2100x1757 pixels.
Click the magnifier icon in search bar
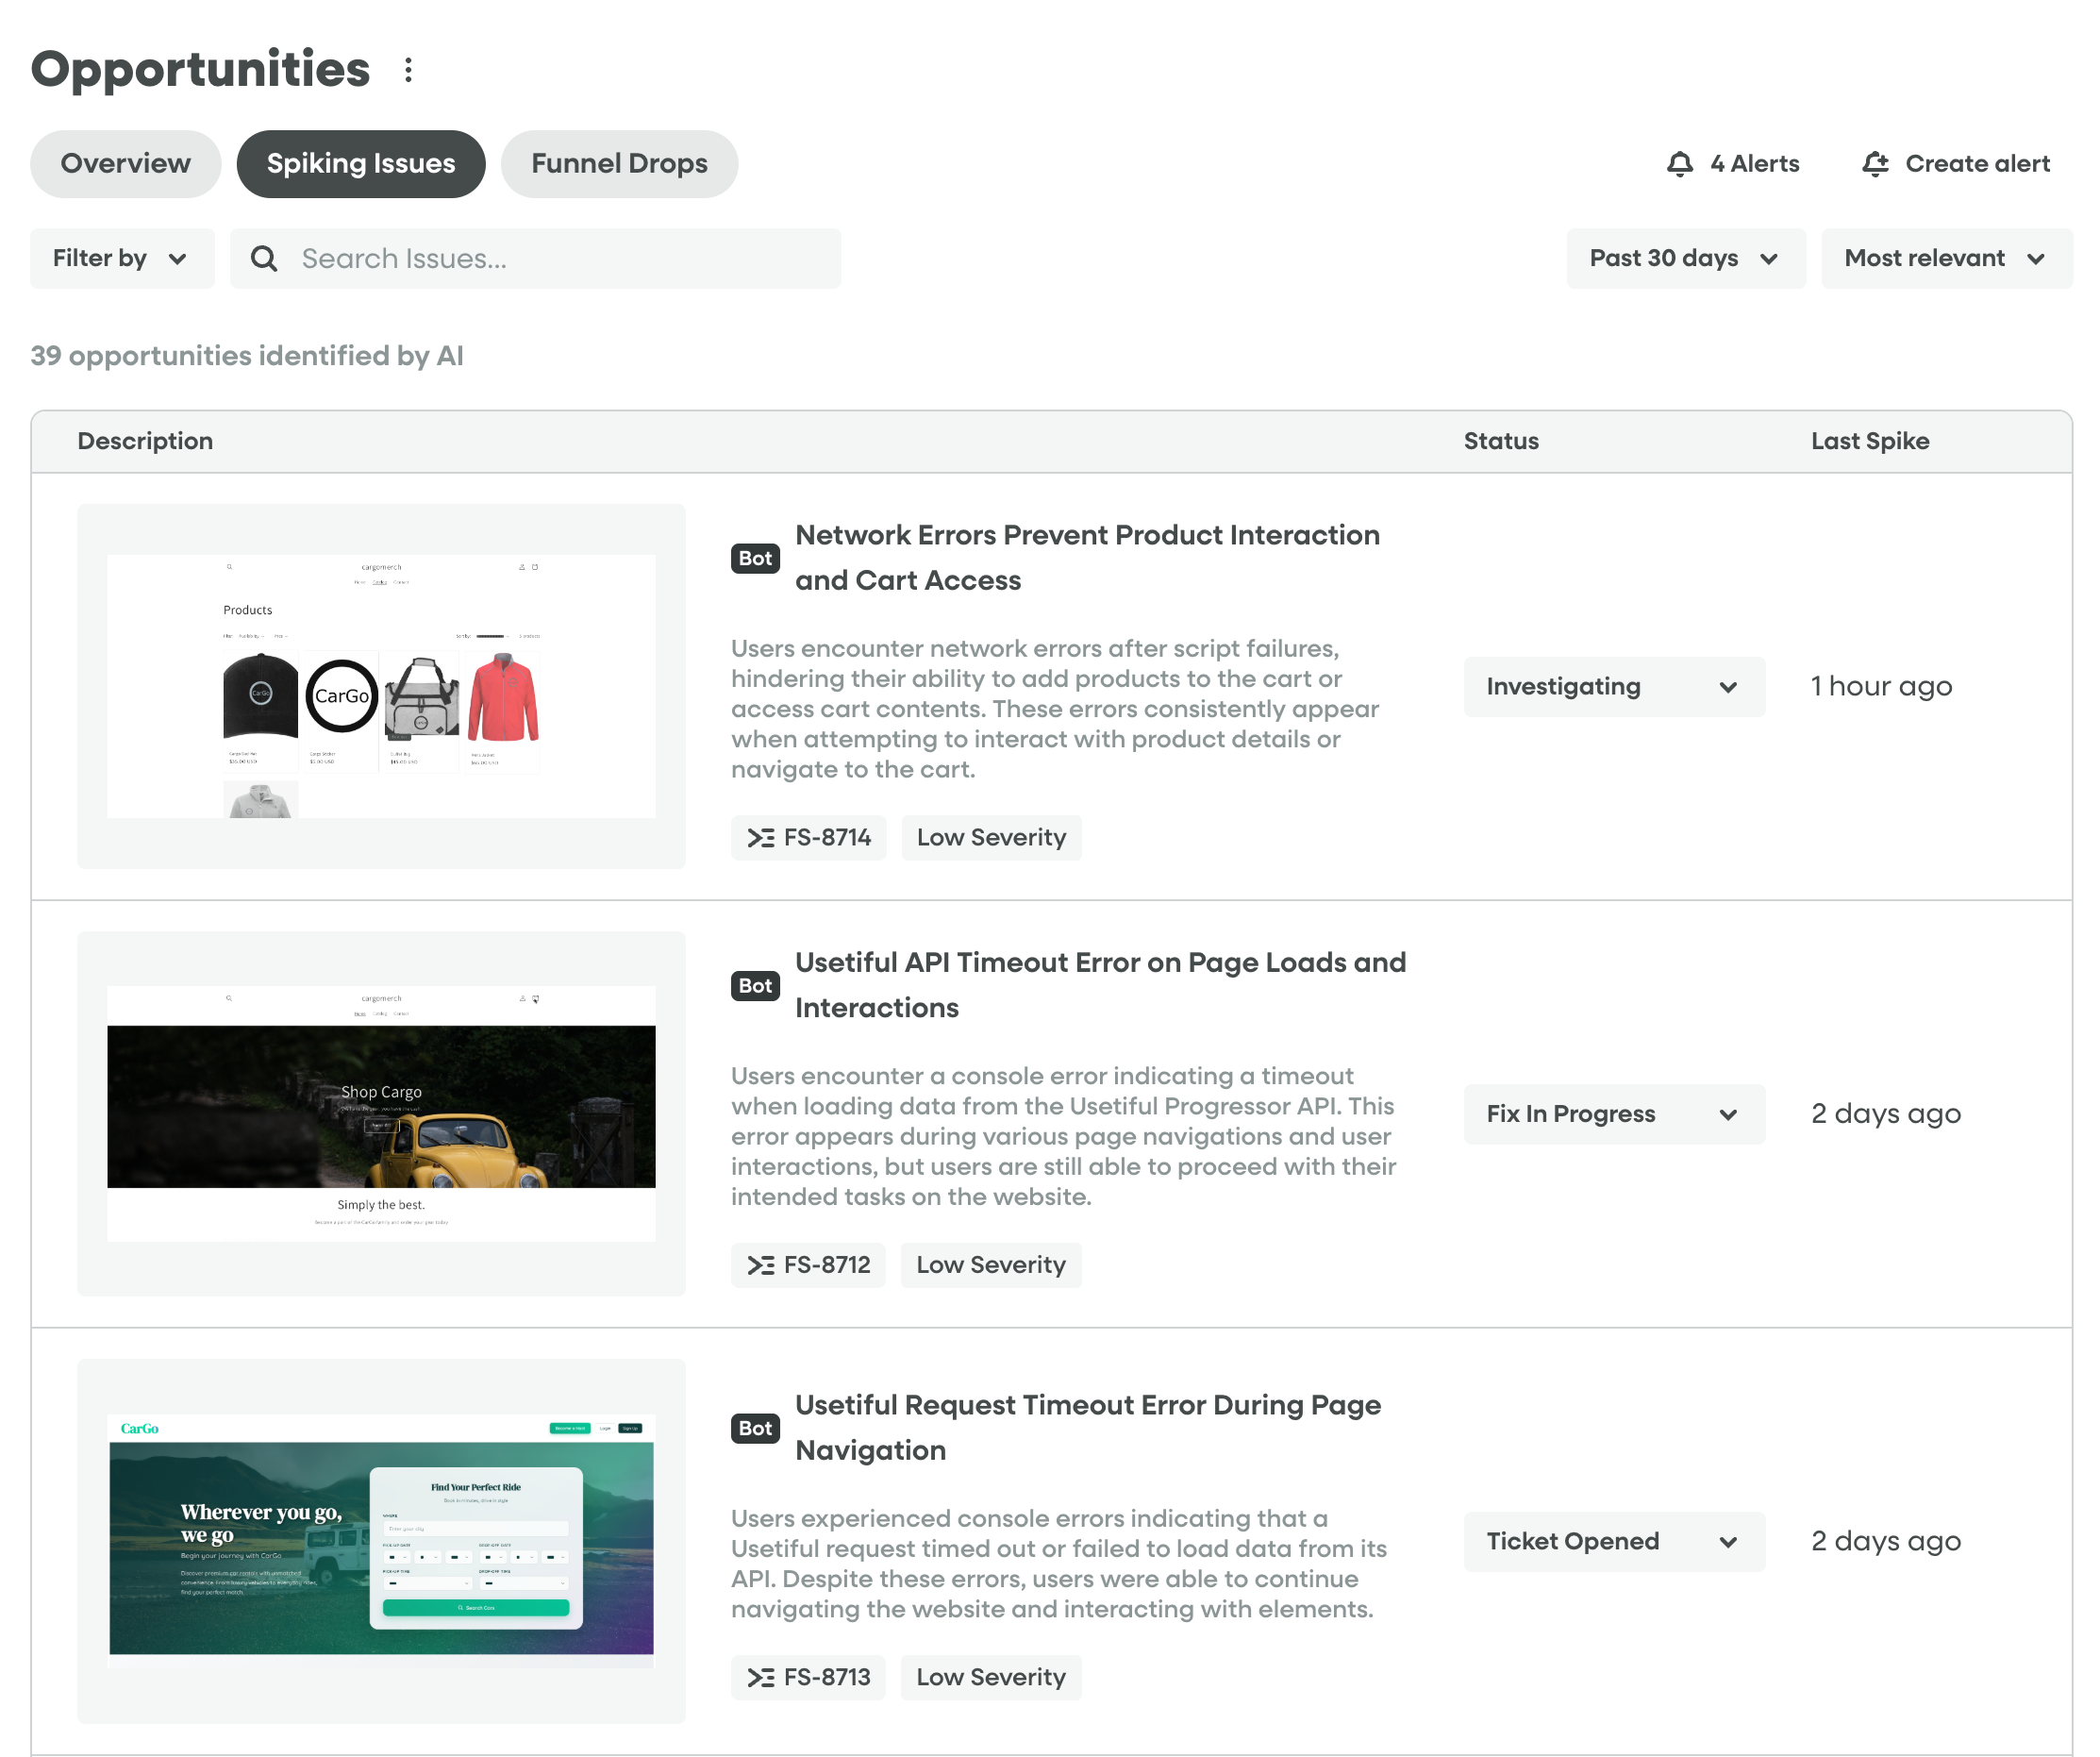264,259
